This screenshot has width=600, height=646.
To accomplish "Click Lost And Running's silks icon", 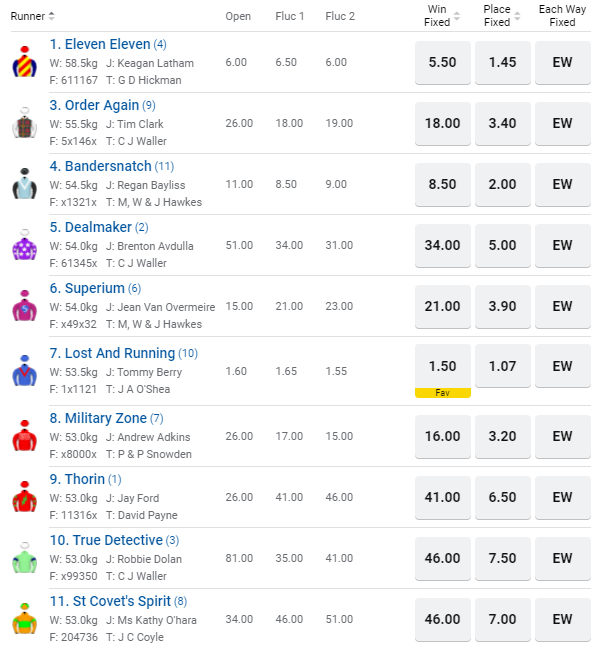I will [24, 371].
